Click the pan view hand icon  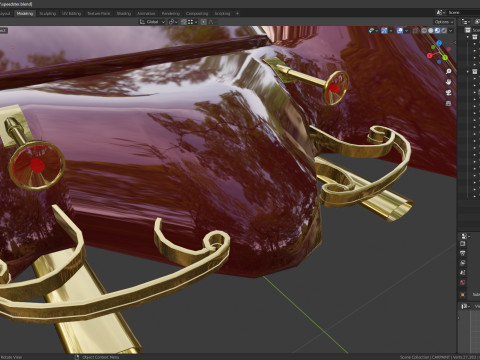(448, 82)
